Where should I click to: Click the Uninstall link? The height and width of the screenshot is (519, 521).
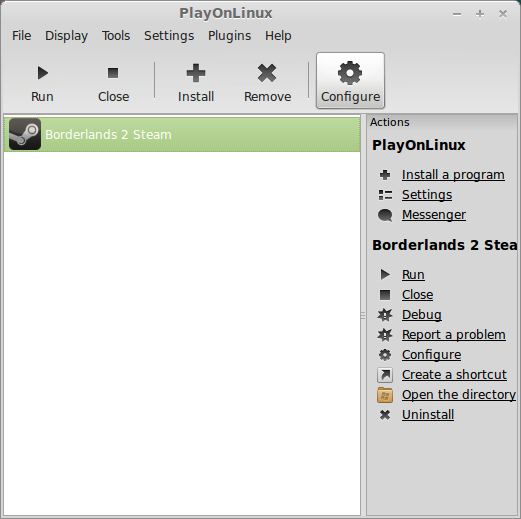428,415
